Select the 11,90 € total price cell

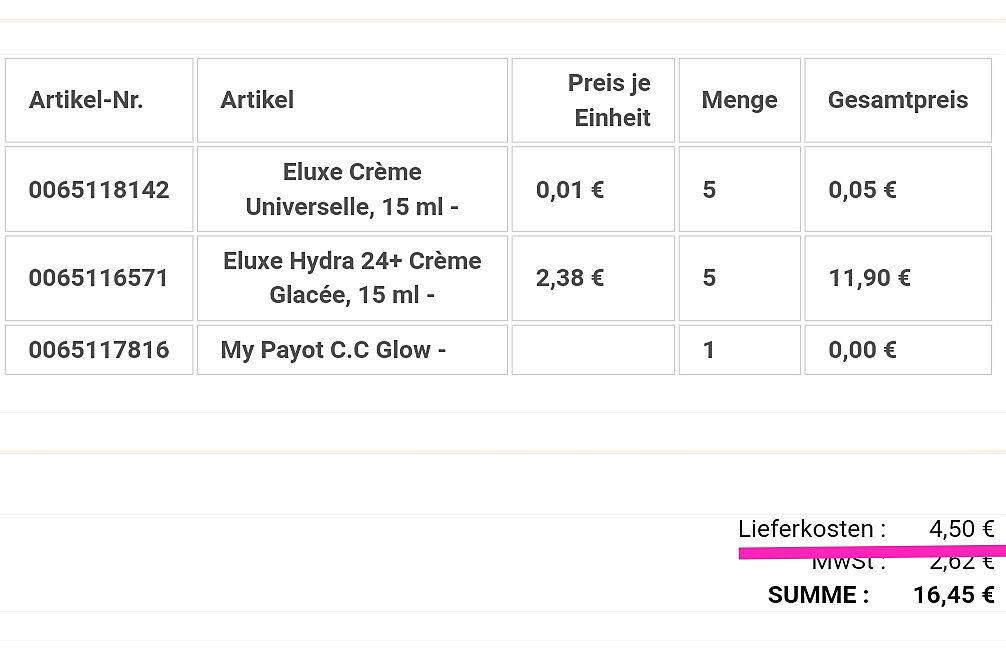[869, 278]
